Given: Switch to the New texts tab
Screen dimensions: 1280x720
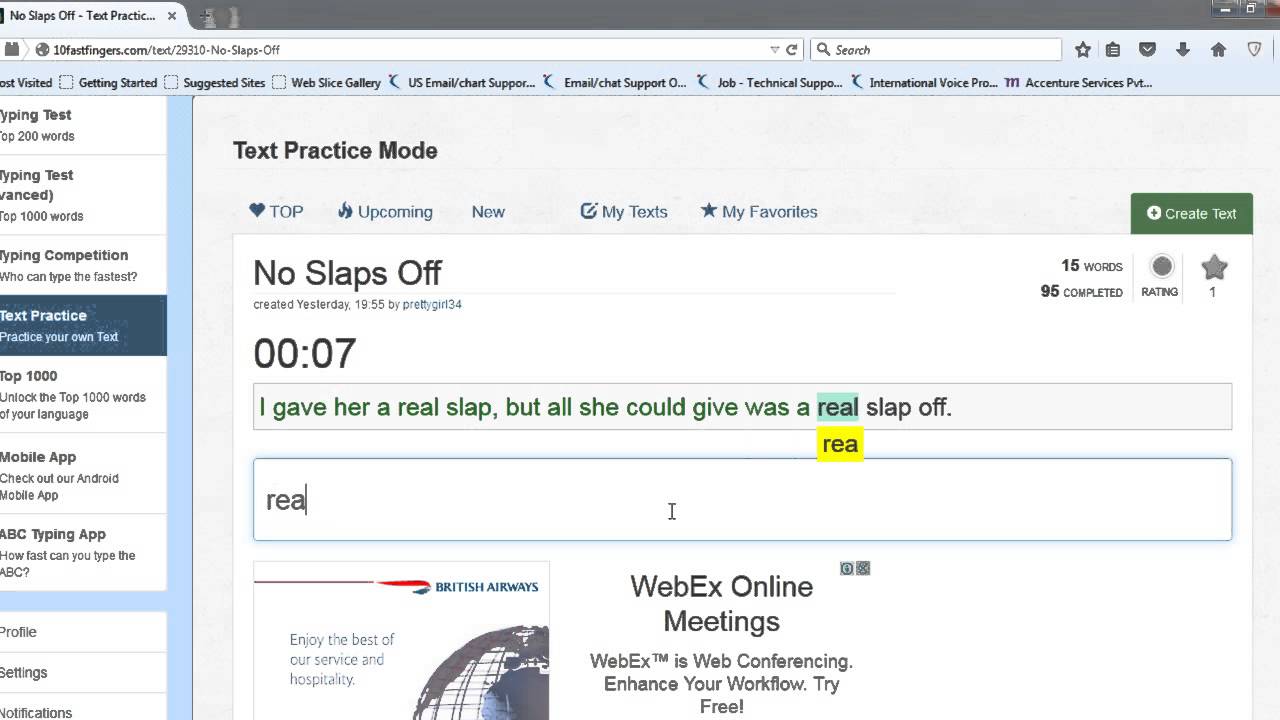Looking at the screenshot, I should [x=488, y=211].
